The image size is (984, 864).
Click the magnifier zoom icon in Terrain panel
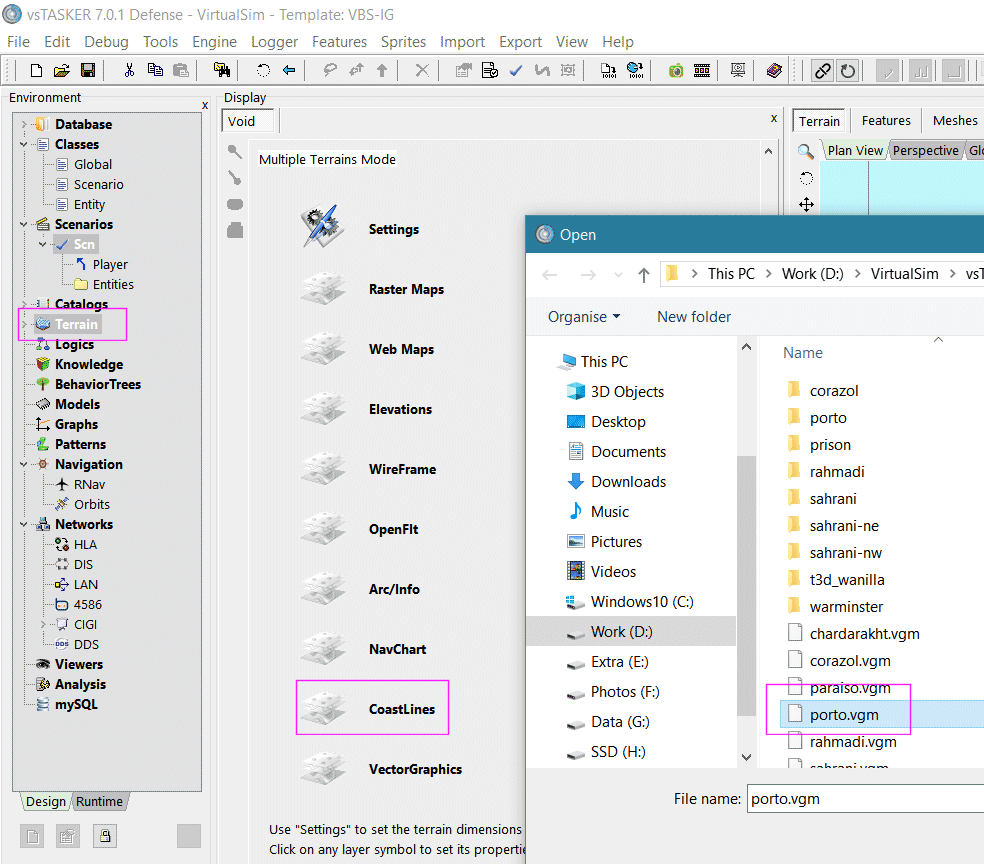tap(805, 151)
